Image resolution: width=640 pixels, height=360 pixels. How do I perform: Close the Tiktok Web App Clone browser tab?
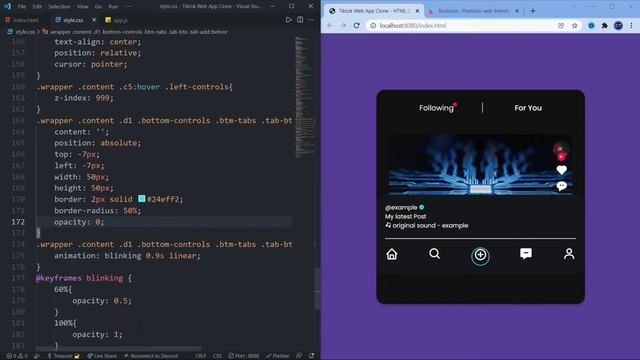click(x=417, y=11)
